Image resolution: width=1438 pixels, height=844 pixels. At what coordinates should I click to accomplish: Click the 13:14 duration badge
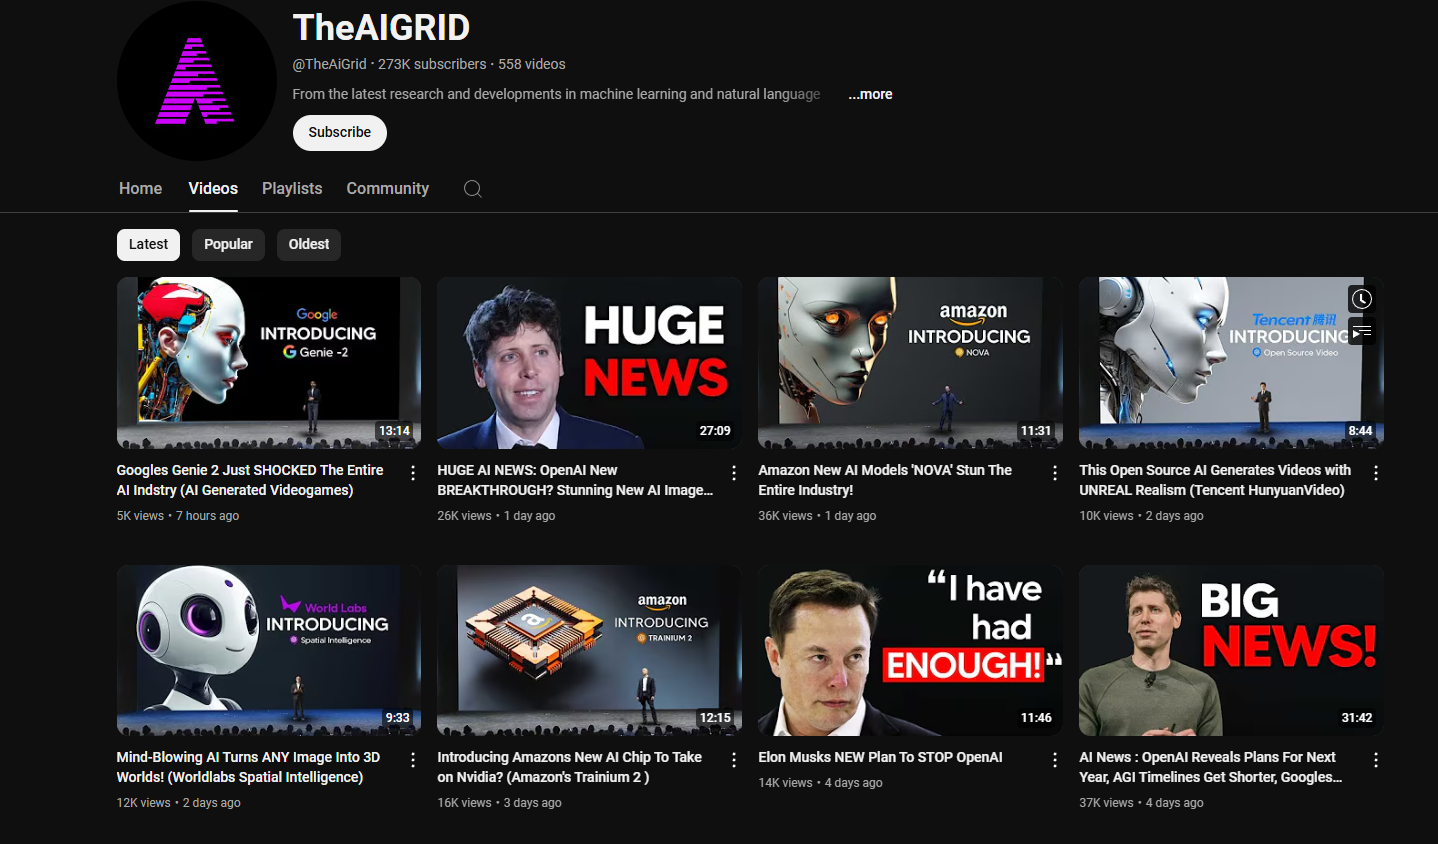click(394, 431)
